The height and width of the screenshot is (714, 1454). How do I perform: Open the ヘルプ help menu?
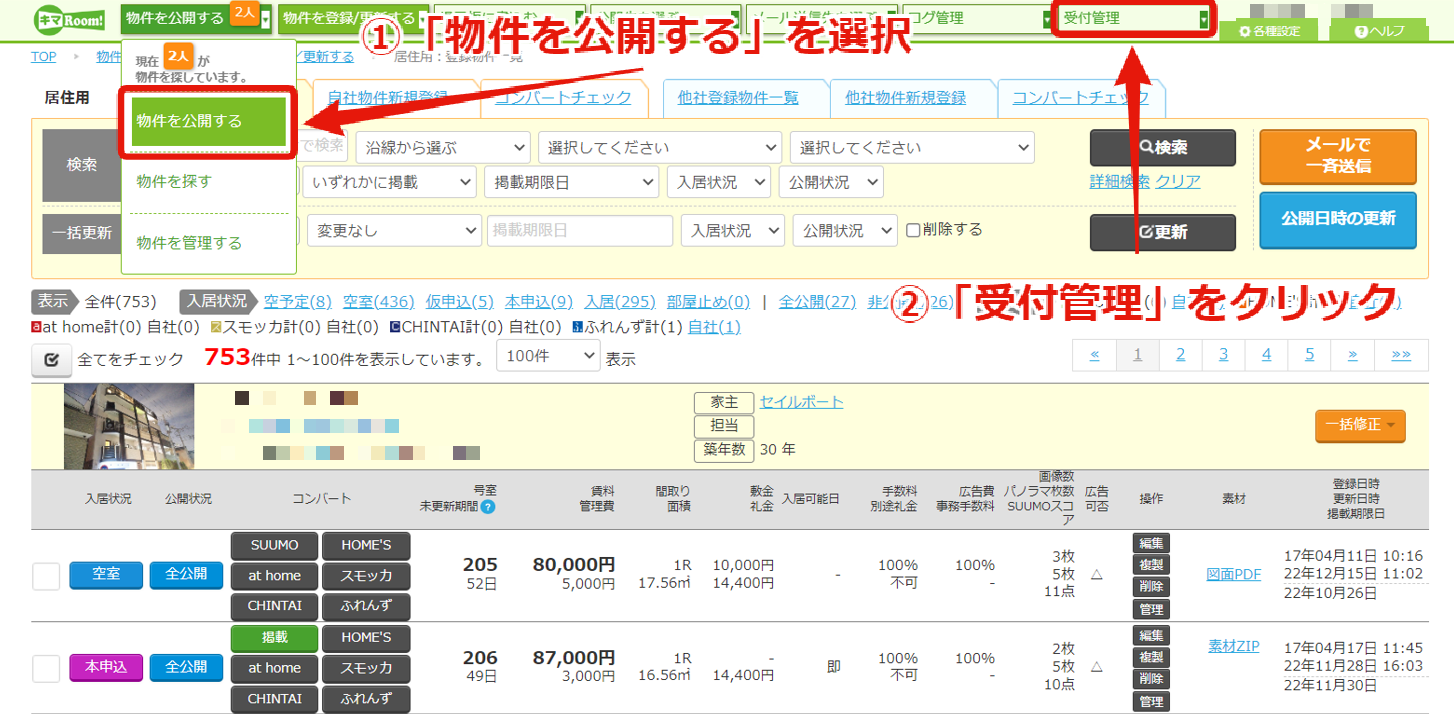point(1379,31)
